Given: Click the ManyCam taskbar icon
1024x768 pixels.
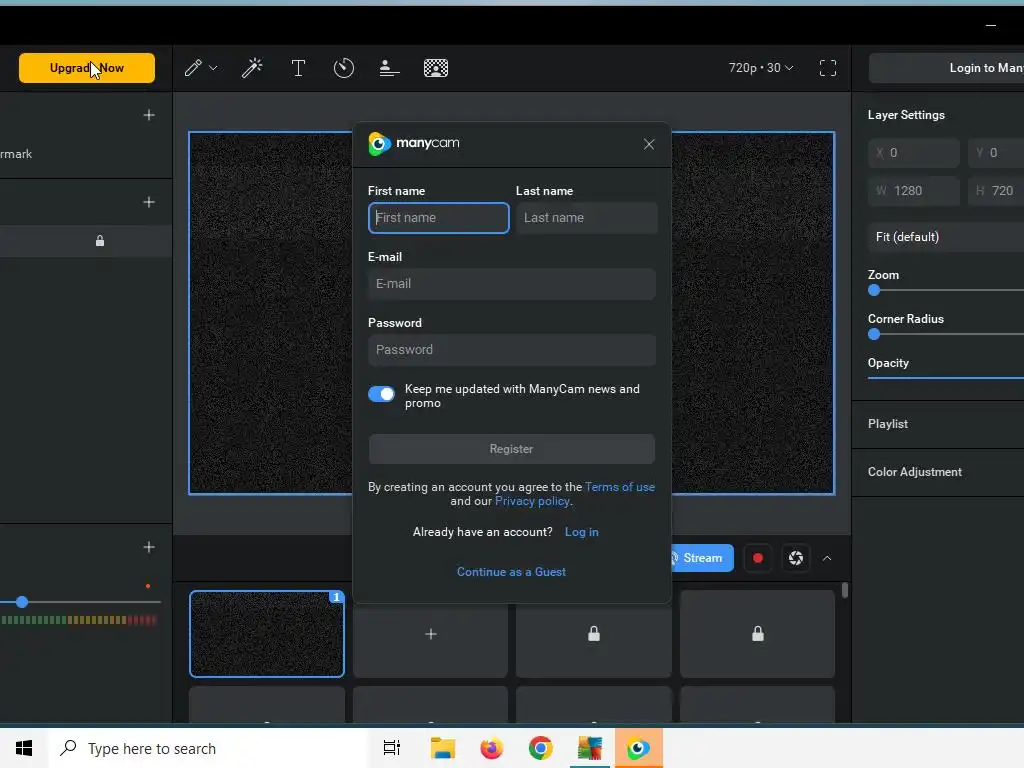Looking at the screenshot, I should (638, 748).
